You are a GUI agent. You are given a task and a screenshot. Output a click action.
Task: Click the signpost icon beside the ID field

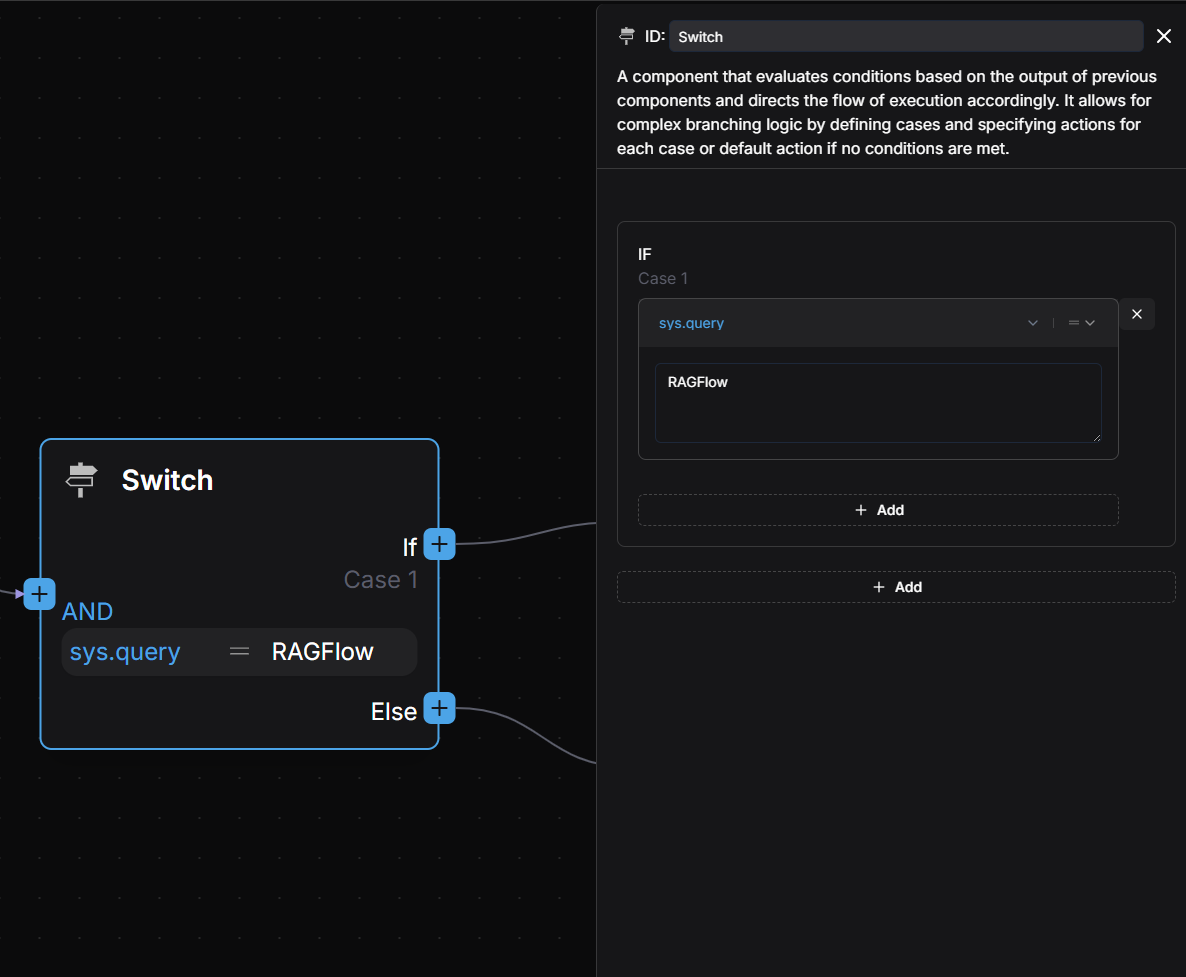[625, 35]
